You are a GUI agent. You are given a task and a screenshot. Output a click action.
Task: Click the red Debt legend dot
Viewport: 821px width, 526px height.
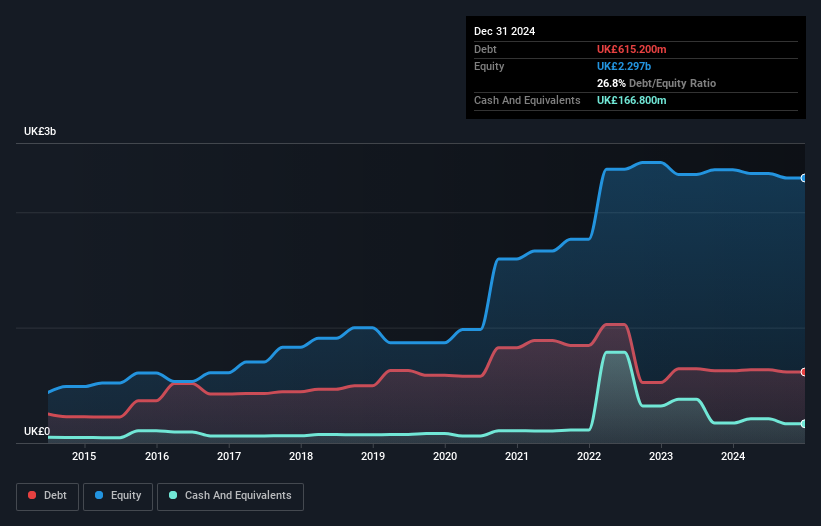32,495
